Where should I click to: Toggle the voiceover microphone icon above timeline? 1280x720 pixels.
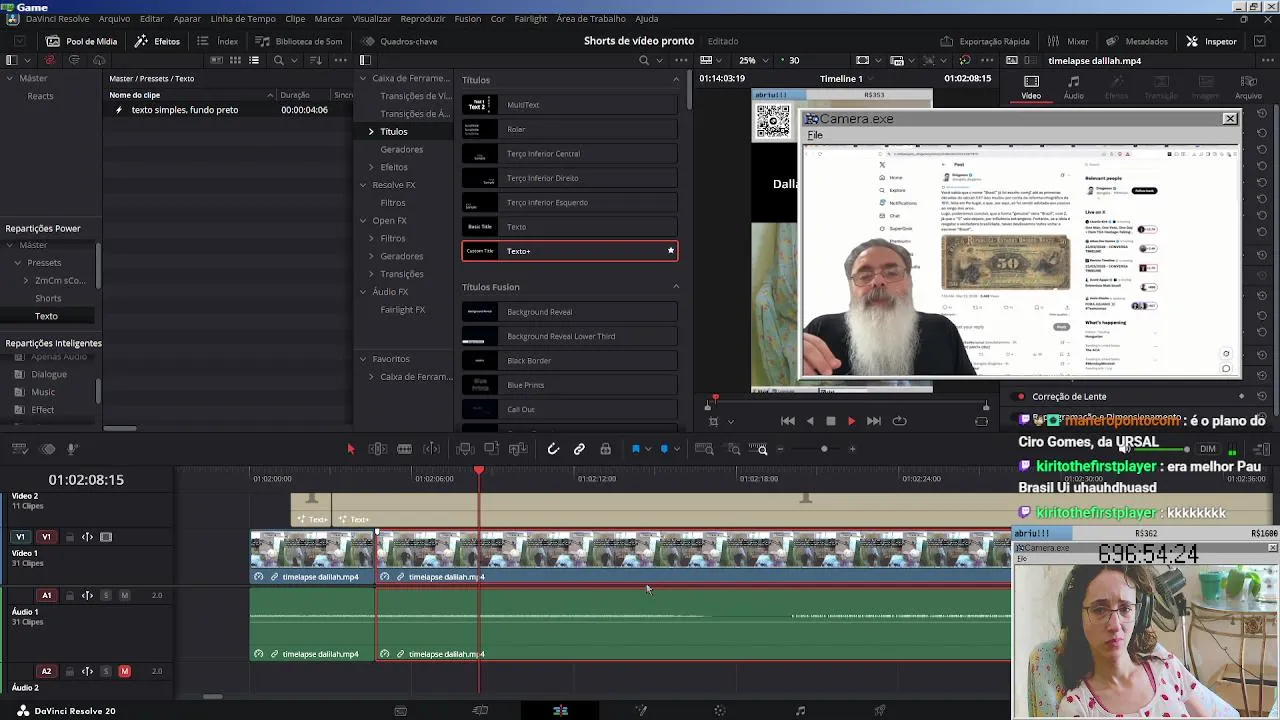72,449
